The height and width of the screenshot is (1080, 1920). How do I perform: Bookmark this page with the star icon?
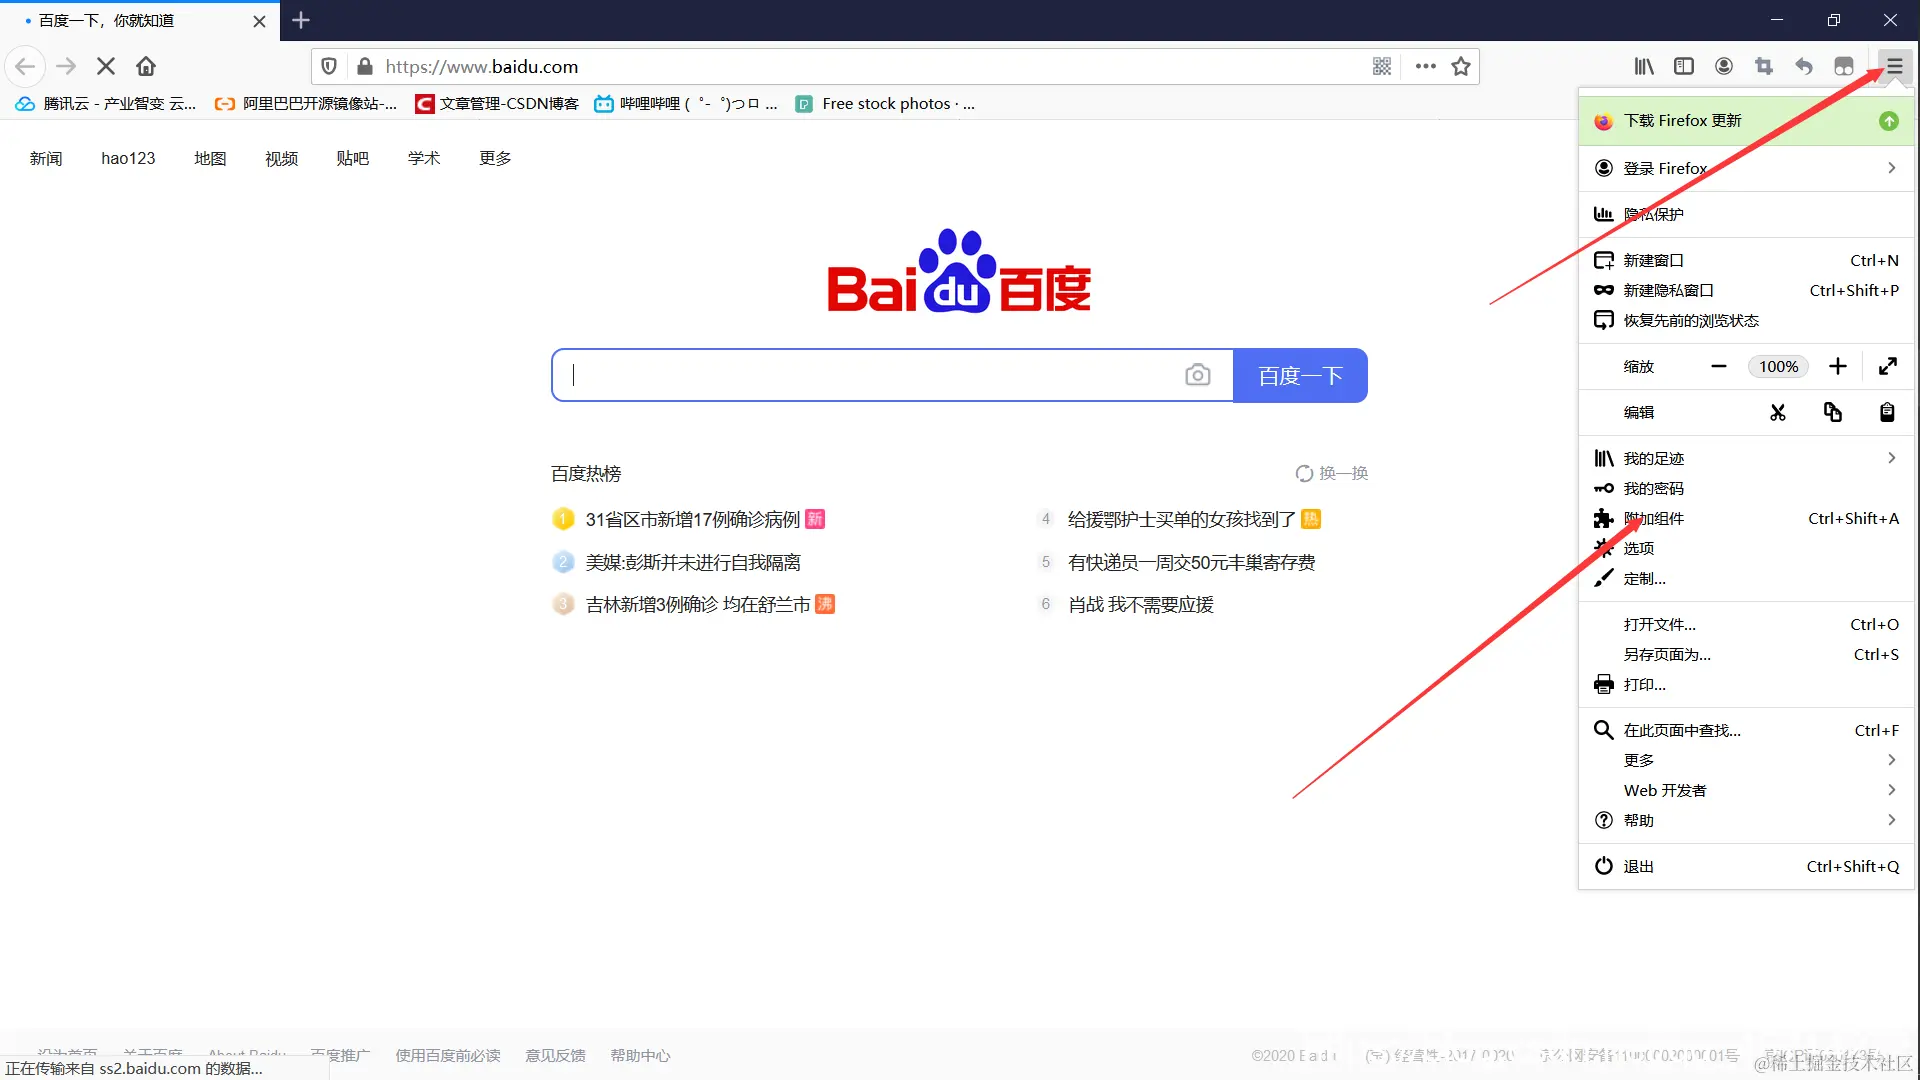pos(1460,66)
